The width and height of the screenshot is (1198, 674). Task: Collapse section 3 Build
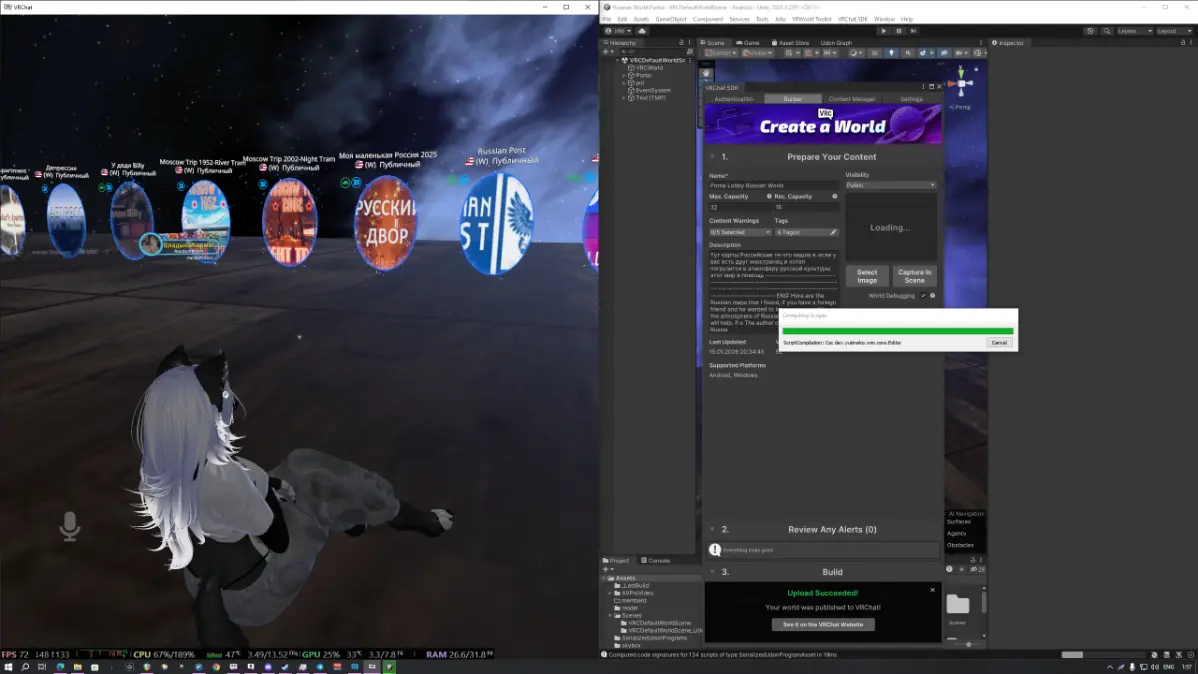click(712, 572)
